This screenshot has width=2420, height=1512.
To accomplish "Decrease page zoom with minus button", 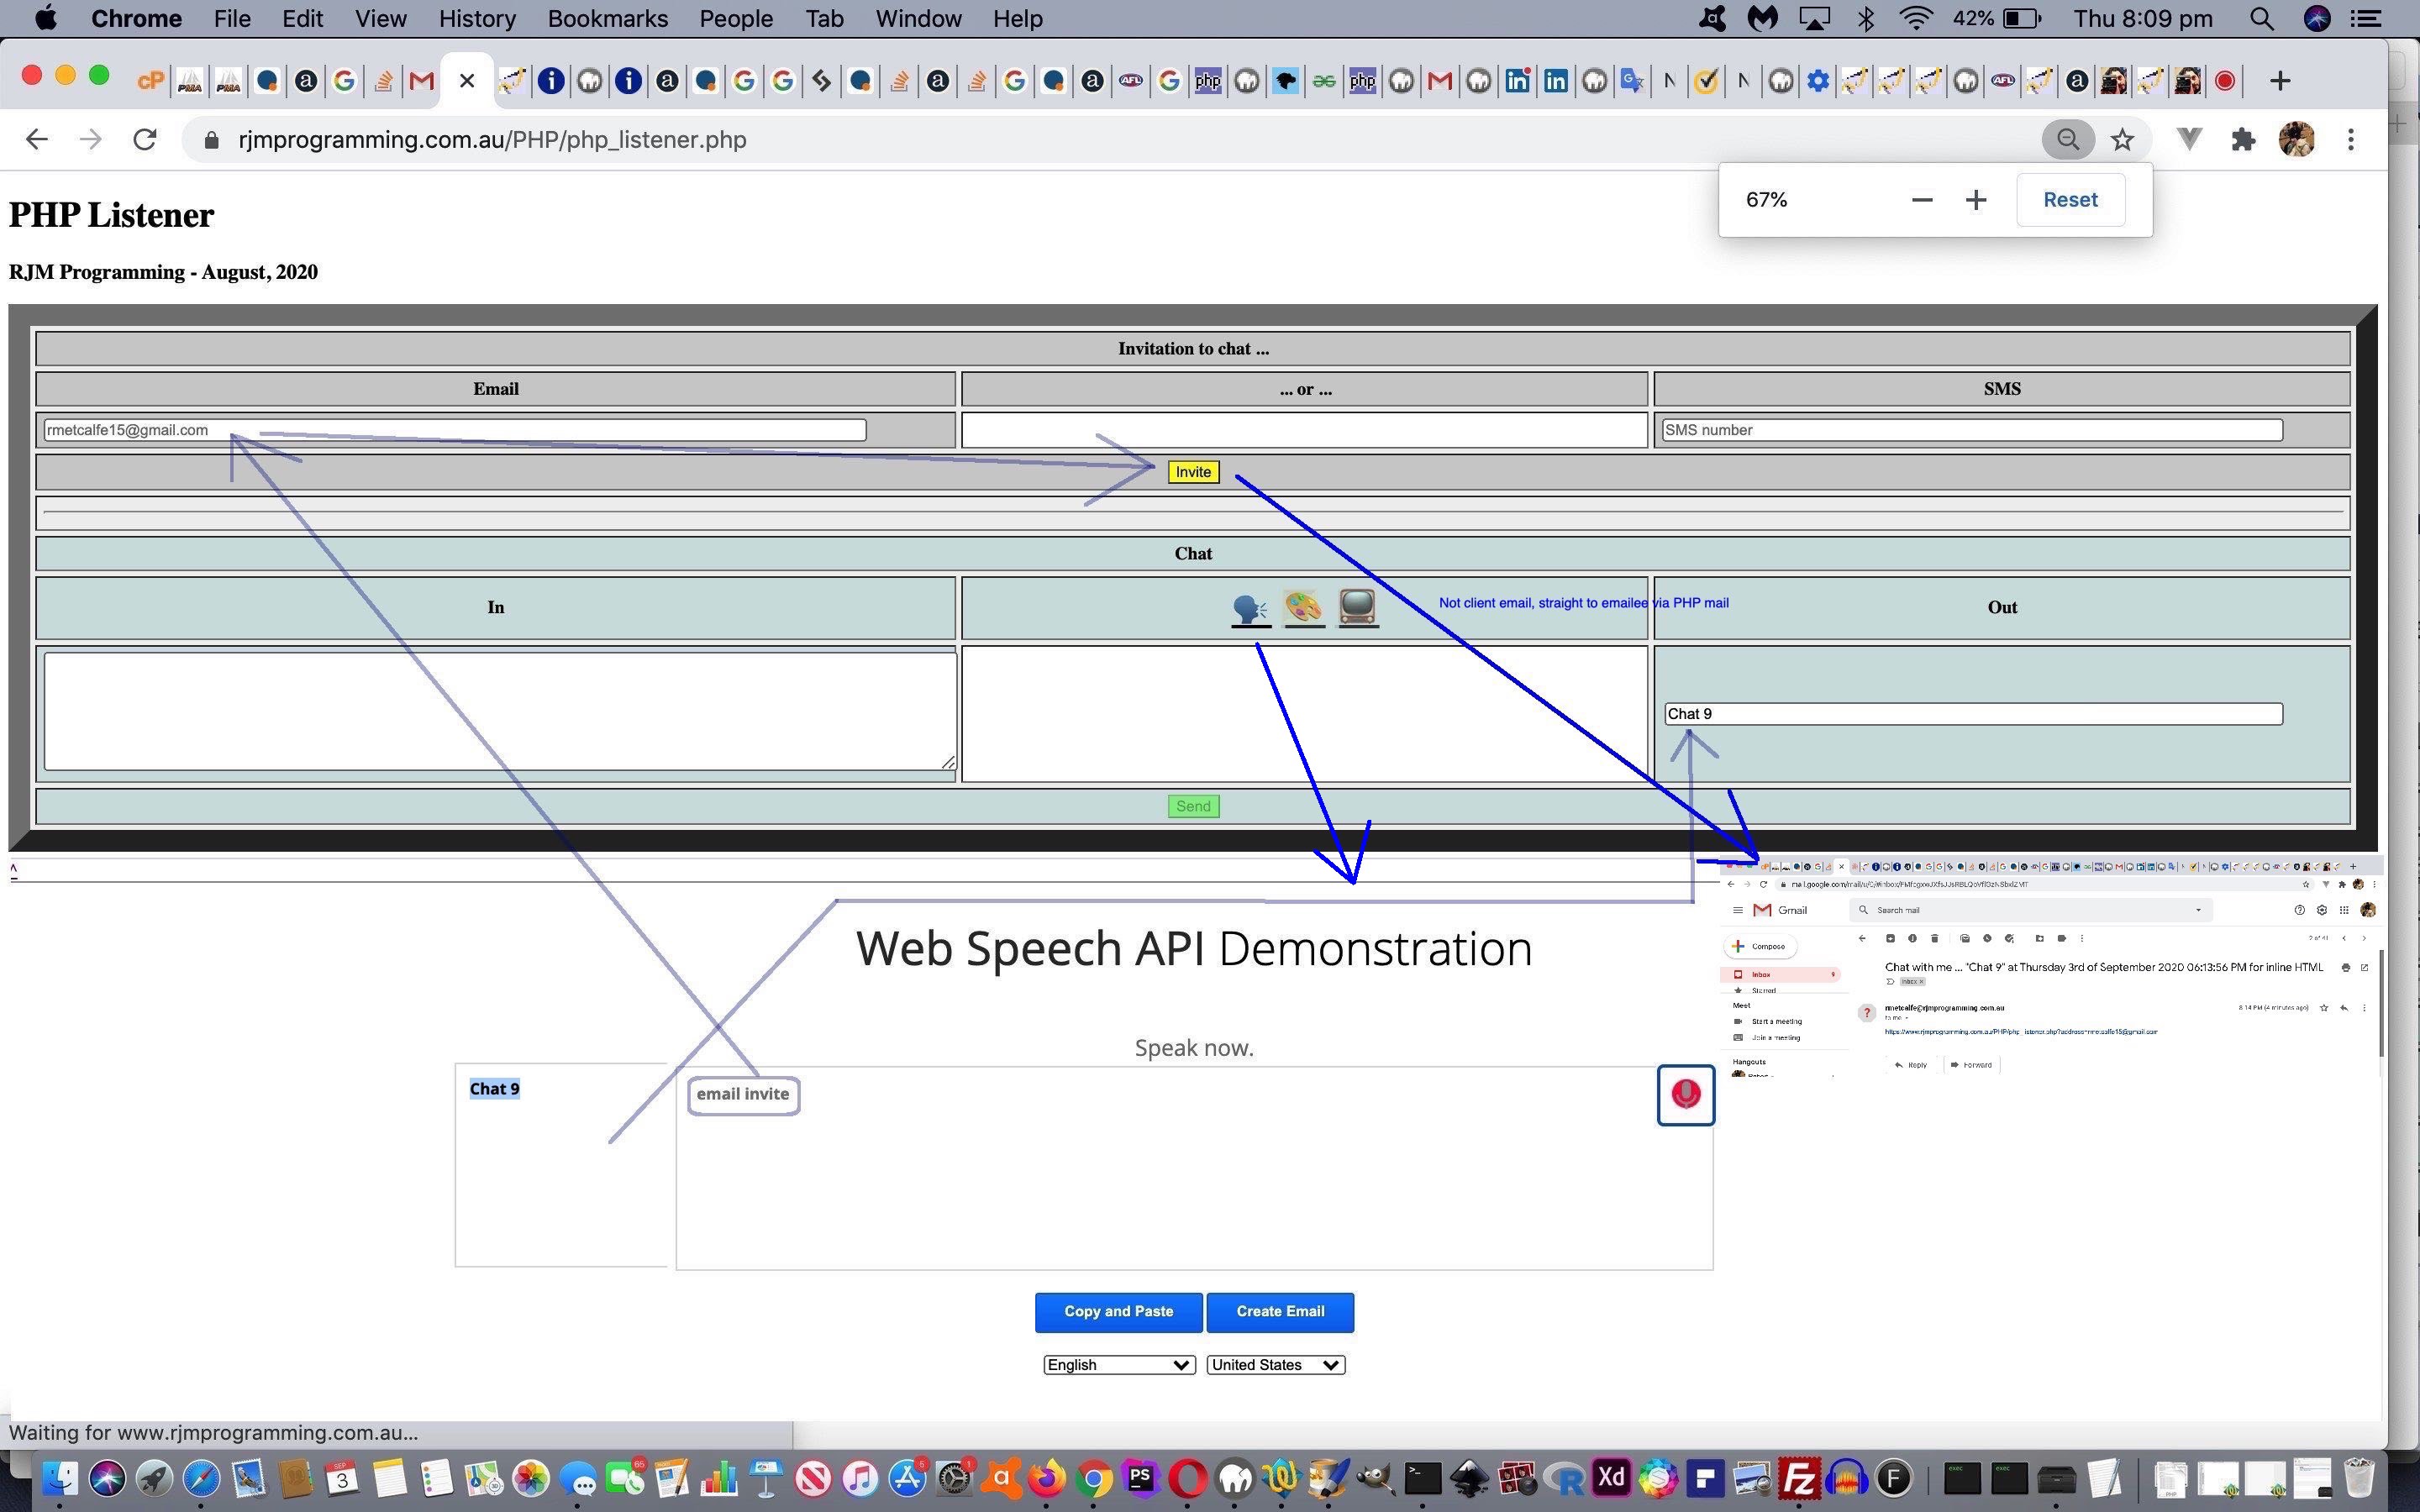I will 1921,200.
